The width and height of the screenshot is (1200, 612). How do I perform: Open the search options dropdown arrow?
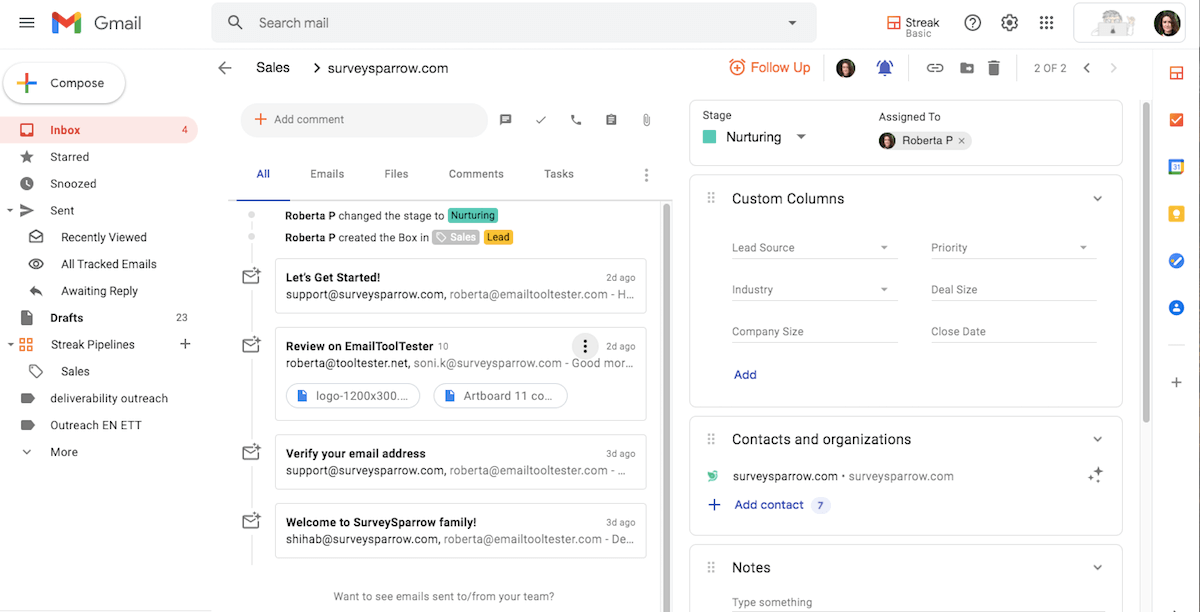pos(792,23)
